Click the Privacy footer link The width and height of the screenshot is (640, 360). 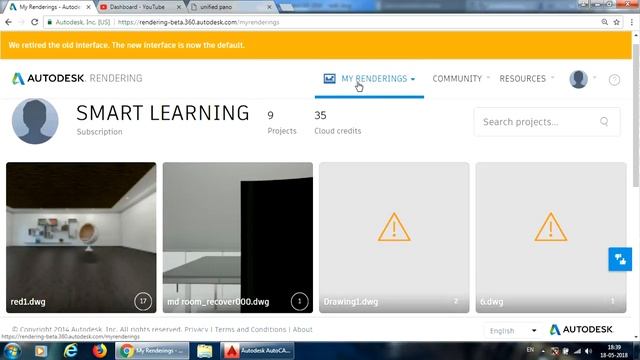click(x=196, y=329)
